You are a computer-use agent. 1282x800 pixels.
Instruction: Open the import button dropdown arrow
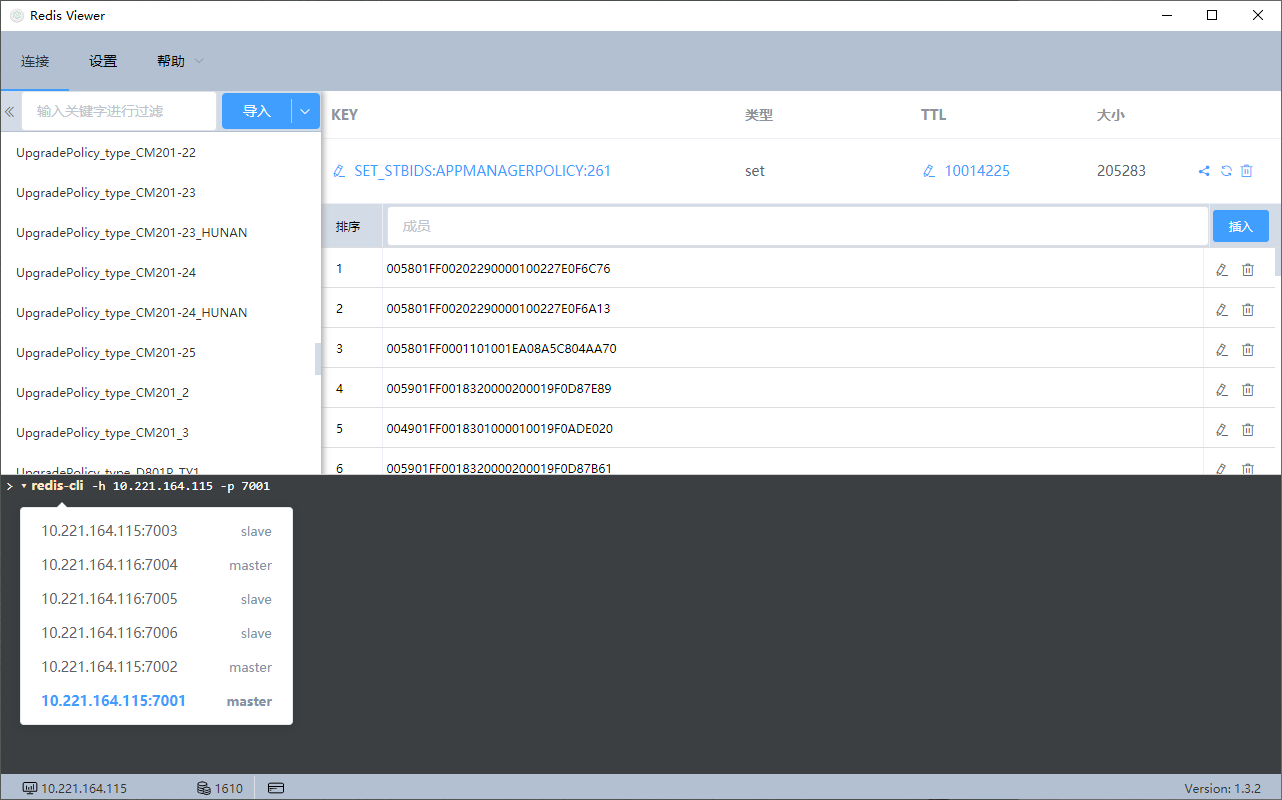305,111
